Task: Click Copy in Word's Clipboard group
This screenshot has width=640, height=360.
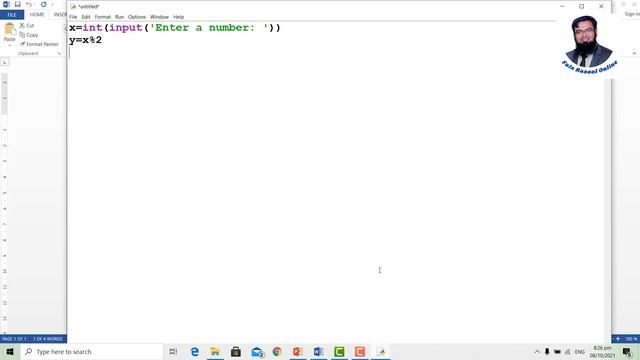Action: (x=29, y=35)
